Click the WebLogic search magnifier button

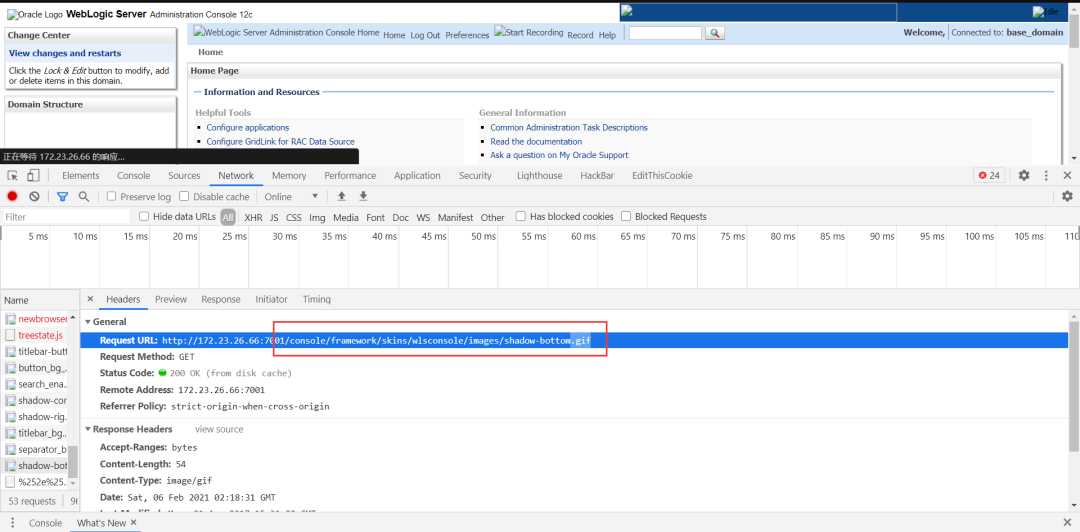[x=715, y=33]
